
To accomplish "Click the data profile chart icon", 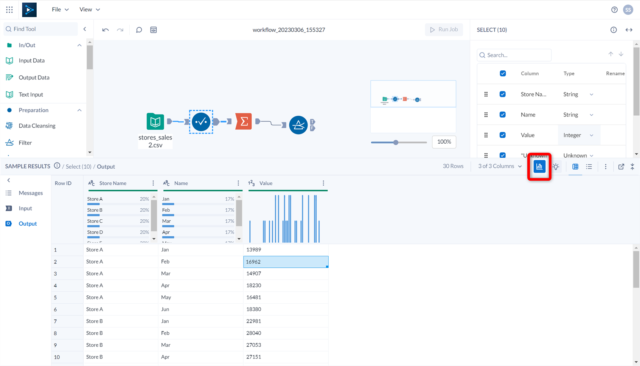I will click(539, 166).
